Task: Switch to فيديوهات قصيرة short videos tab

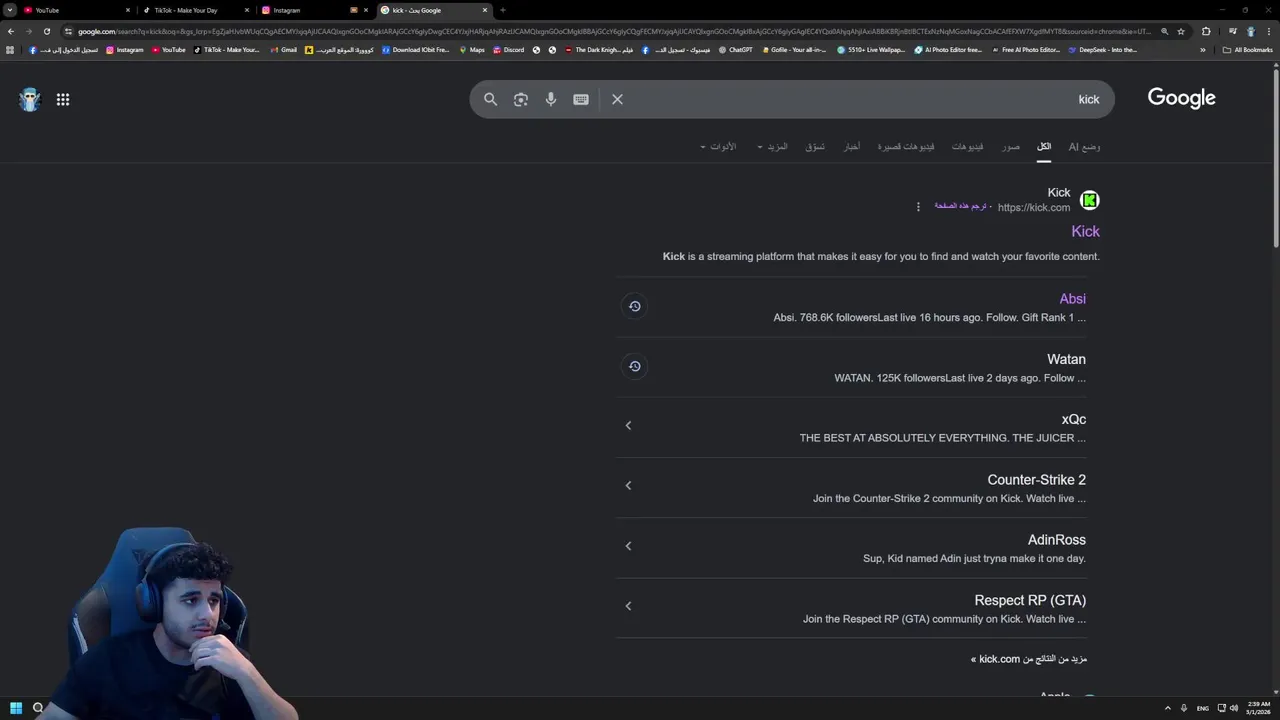Action: pos(906,147)
